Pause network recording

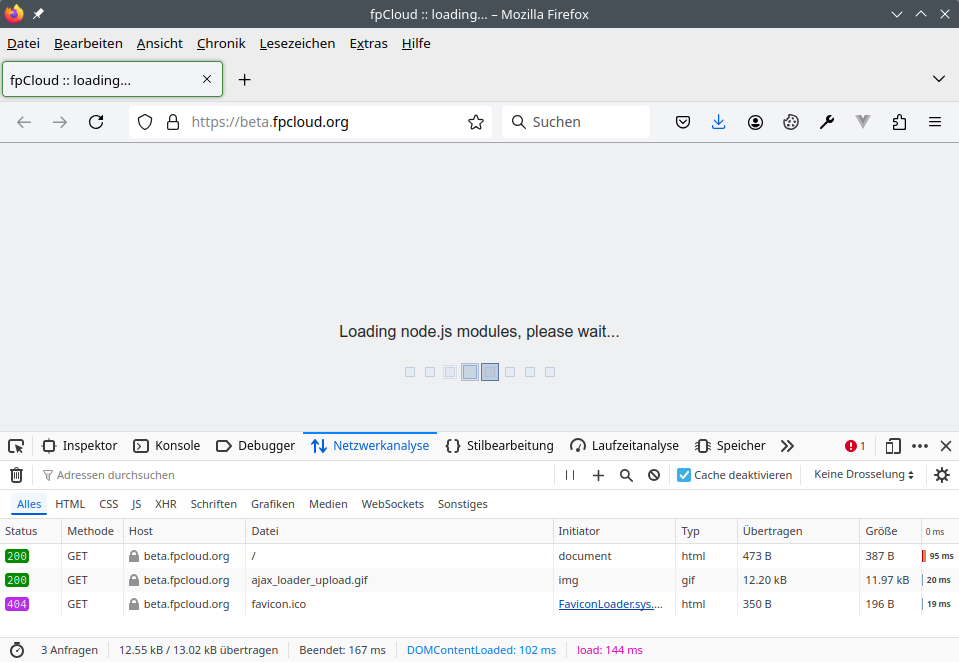click(570, 475)
